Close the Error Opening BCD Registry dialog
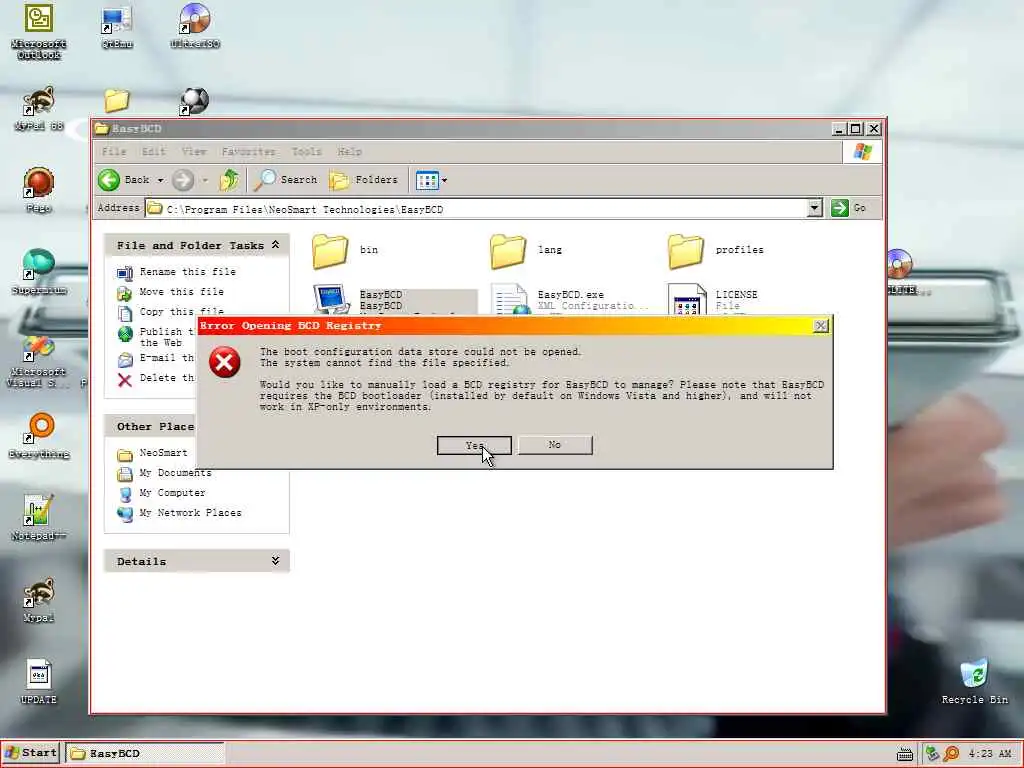Screen dimensions: 1024x768 (821, 326)
